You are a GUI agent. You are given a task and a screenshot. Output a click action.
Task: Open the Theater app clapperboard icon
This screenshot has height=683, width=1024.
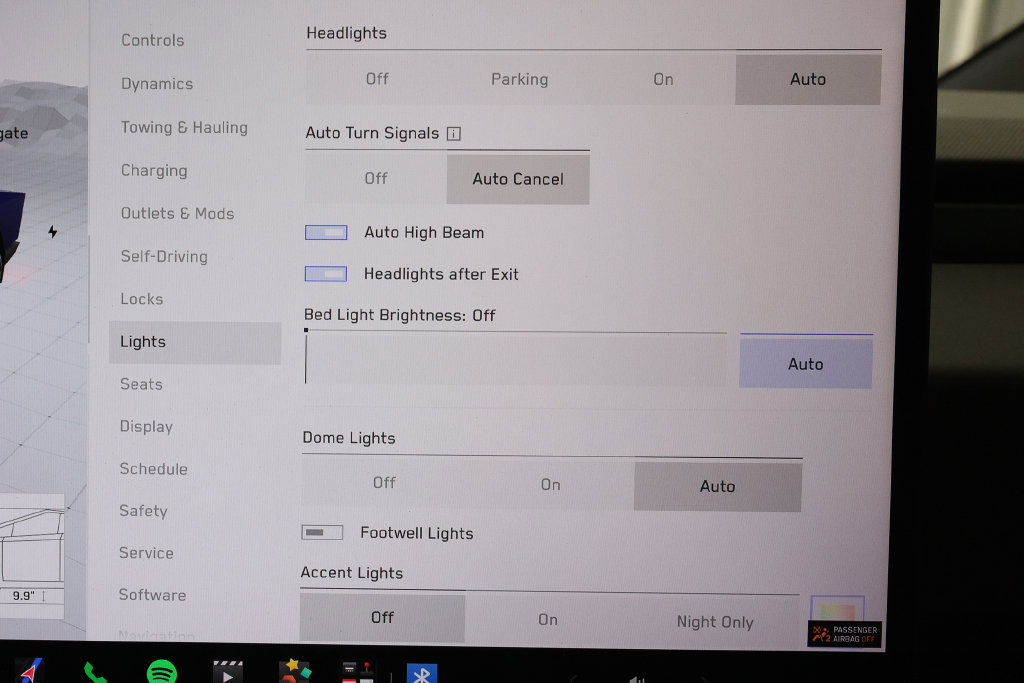point(227,672)
